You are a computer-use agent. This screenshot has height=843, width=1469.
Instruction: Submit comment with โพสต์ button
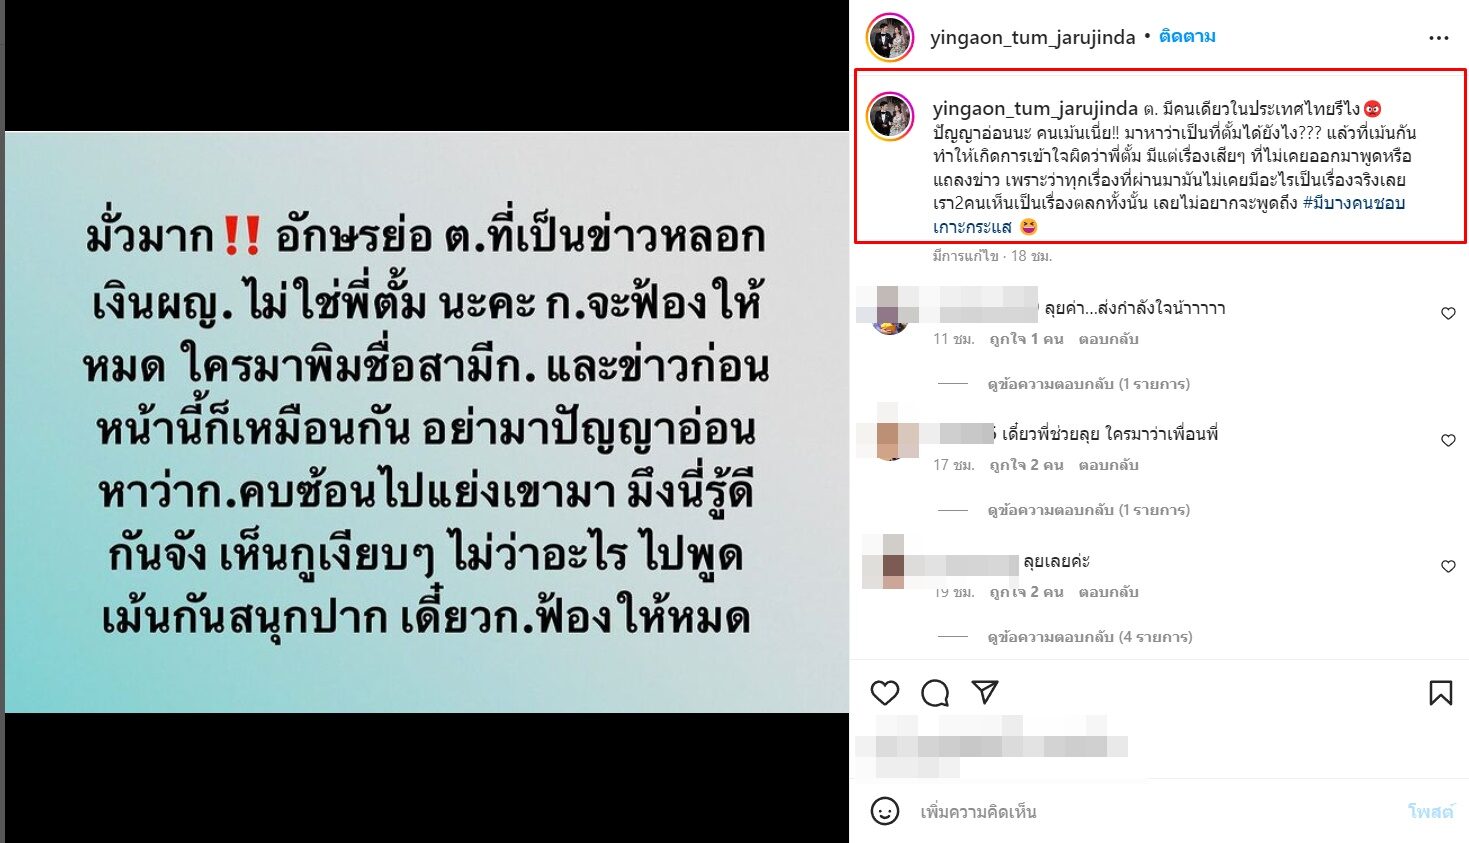1430,811
